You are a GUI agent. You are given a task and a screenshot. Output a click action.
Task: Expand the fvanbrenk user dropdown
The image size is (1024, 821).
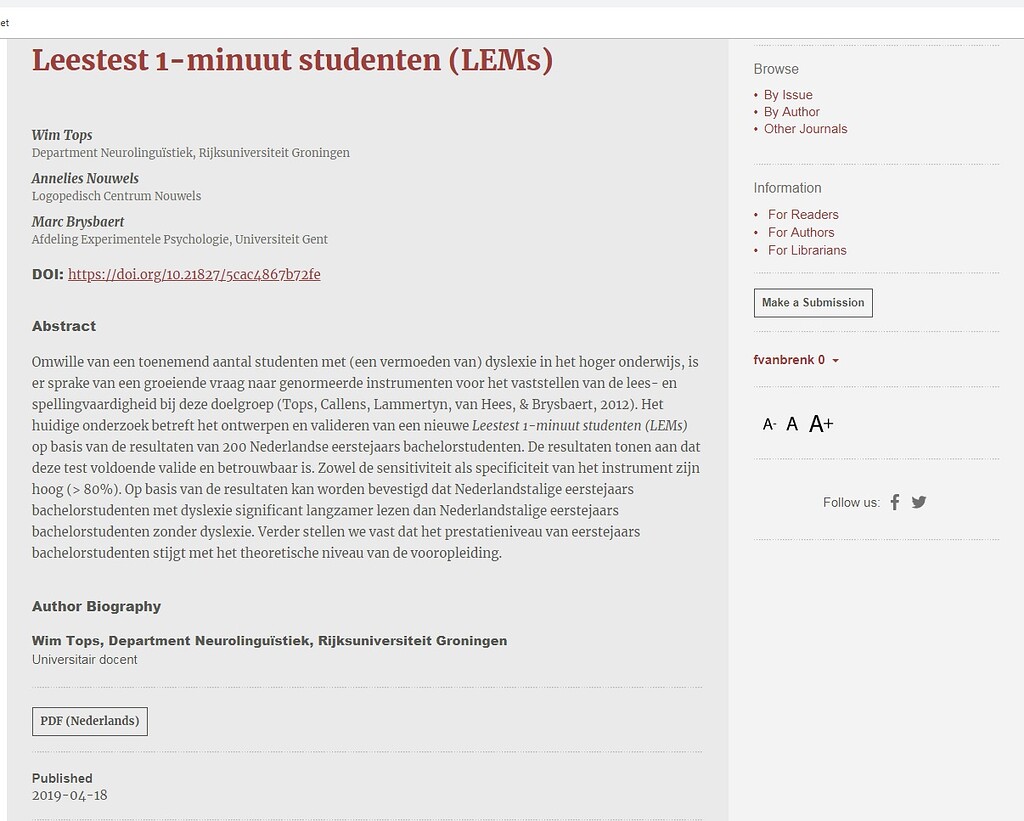coord(796,360)
